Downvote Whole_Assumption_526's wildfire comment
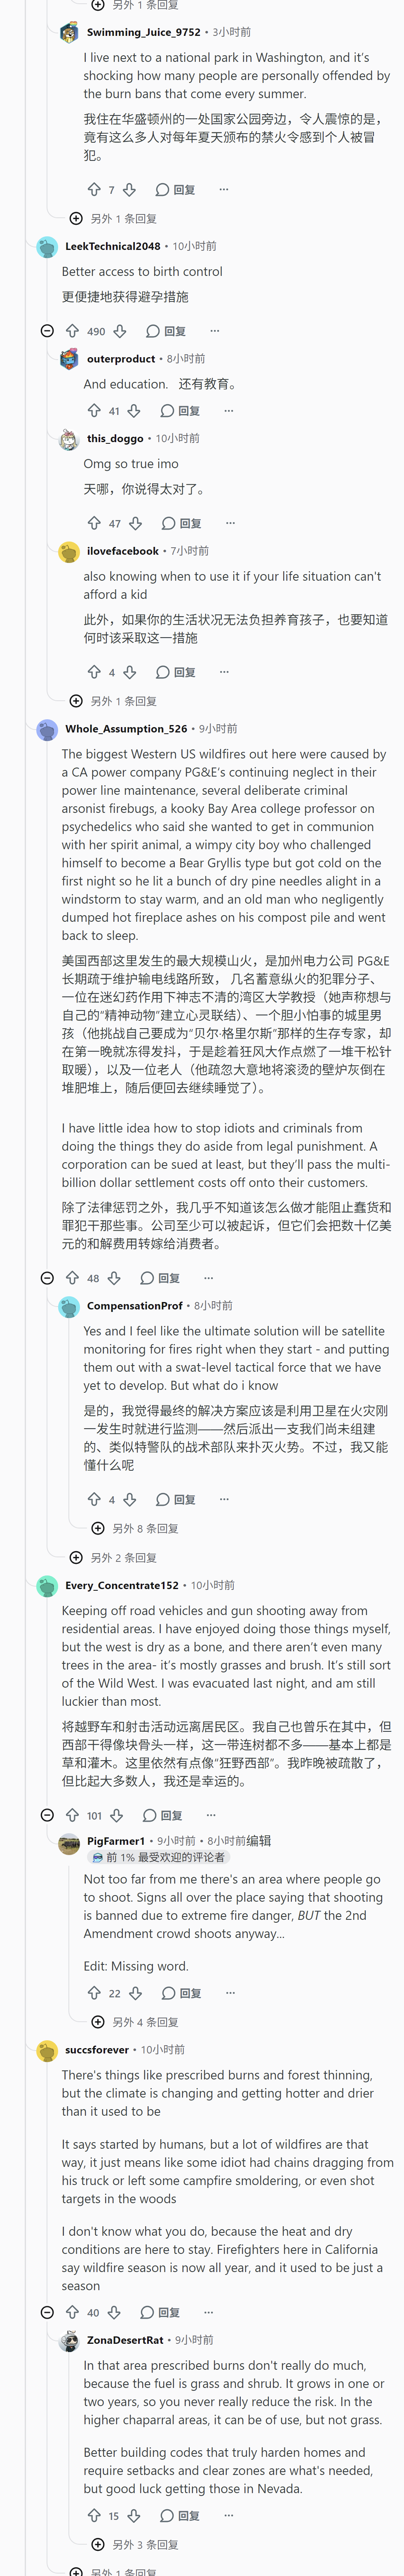Screen dimensions: 404x2576 pyautogui.click(x=114, y=1278)
